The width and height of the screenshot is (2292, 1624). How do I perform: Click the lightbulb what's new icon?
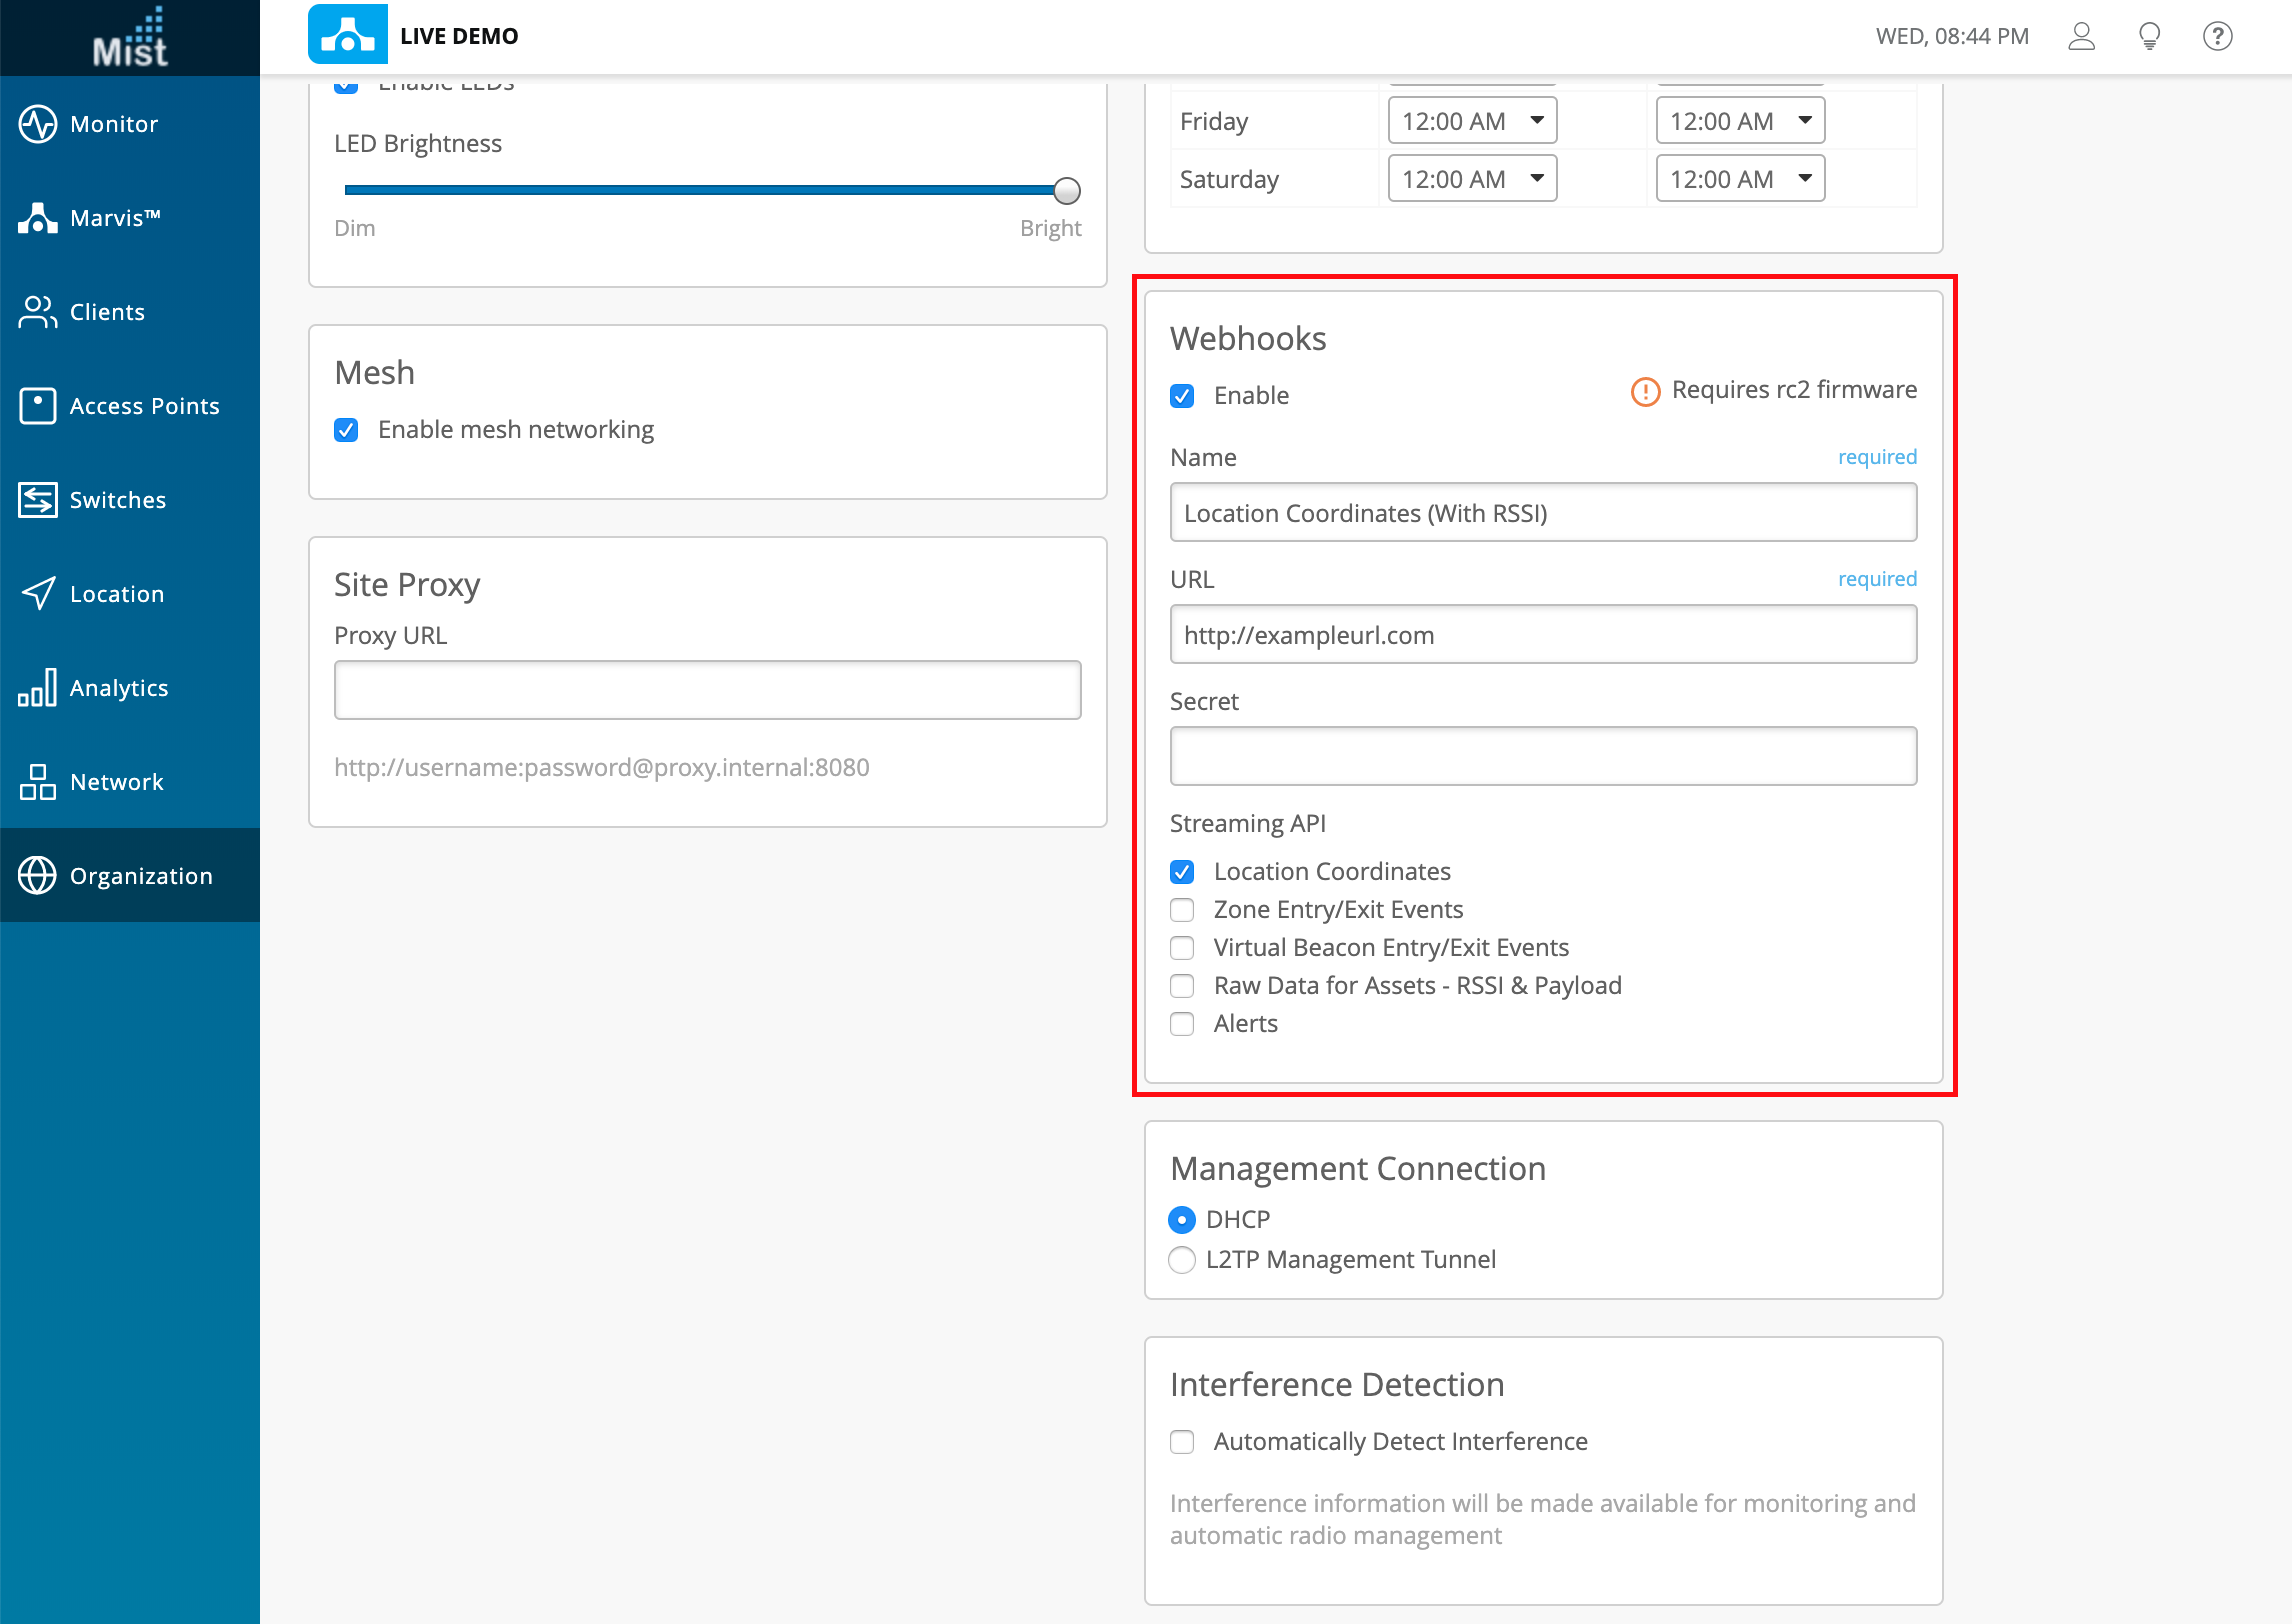[2149, 36]
